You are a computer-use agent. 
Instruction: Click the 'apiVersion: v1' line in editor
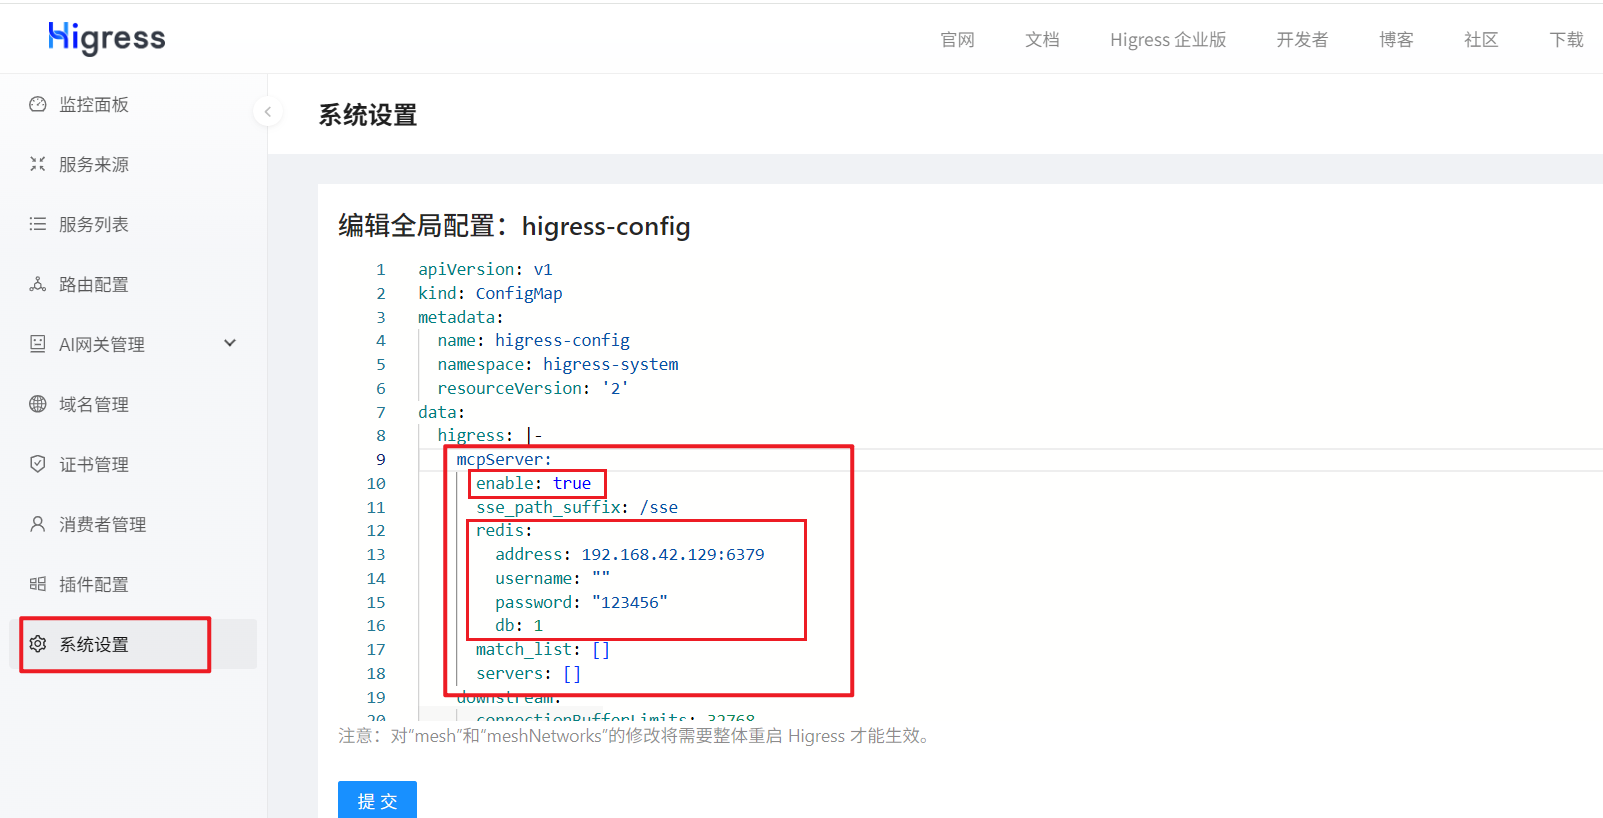point(485,269)
